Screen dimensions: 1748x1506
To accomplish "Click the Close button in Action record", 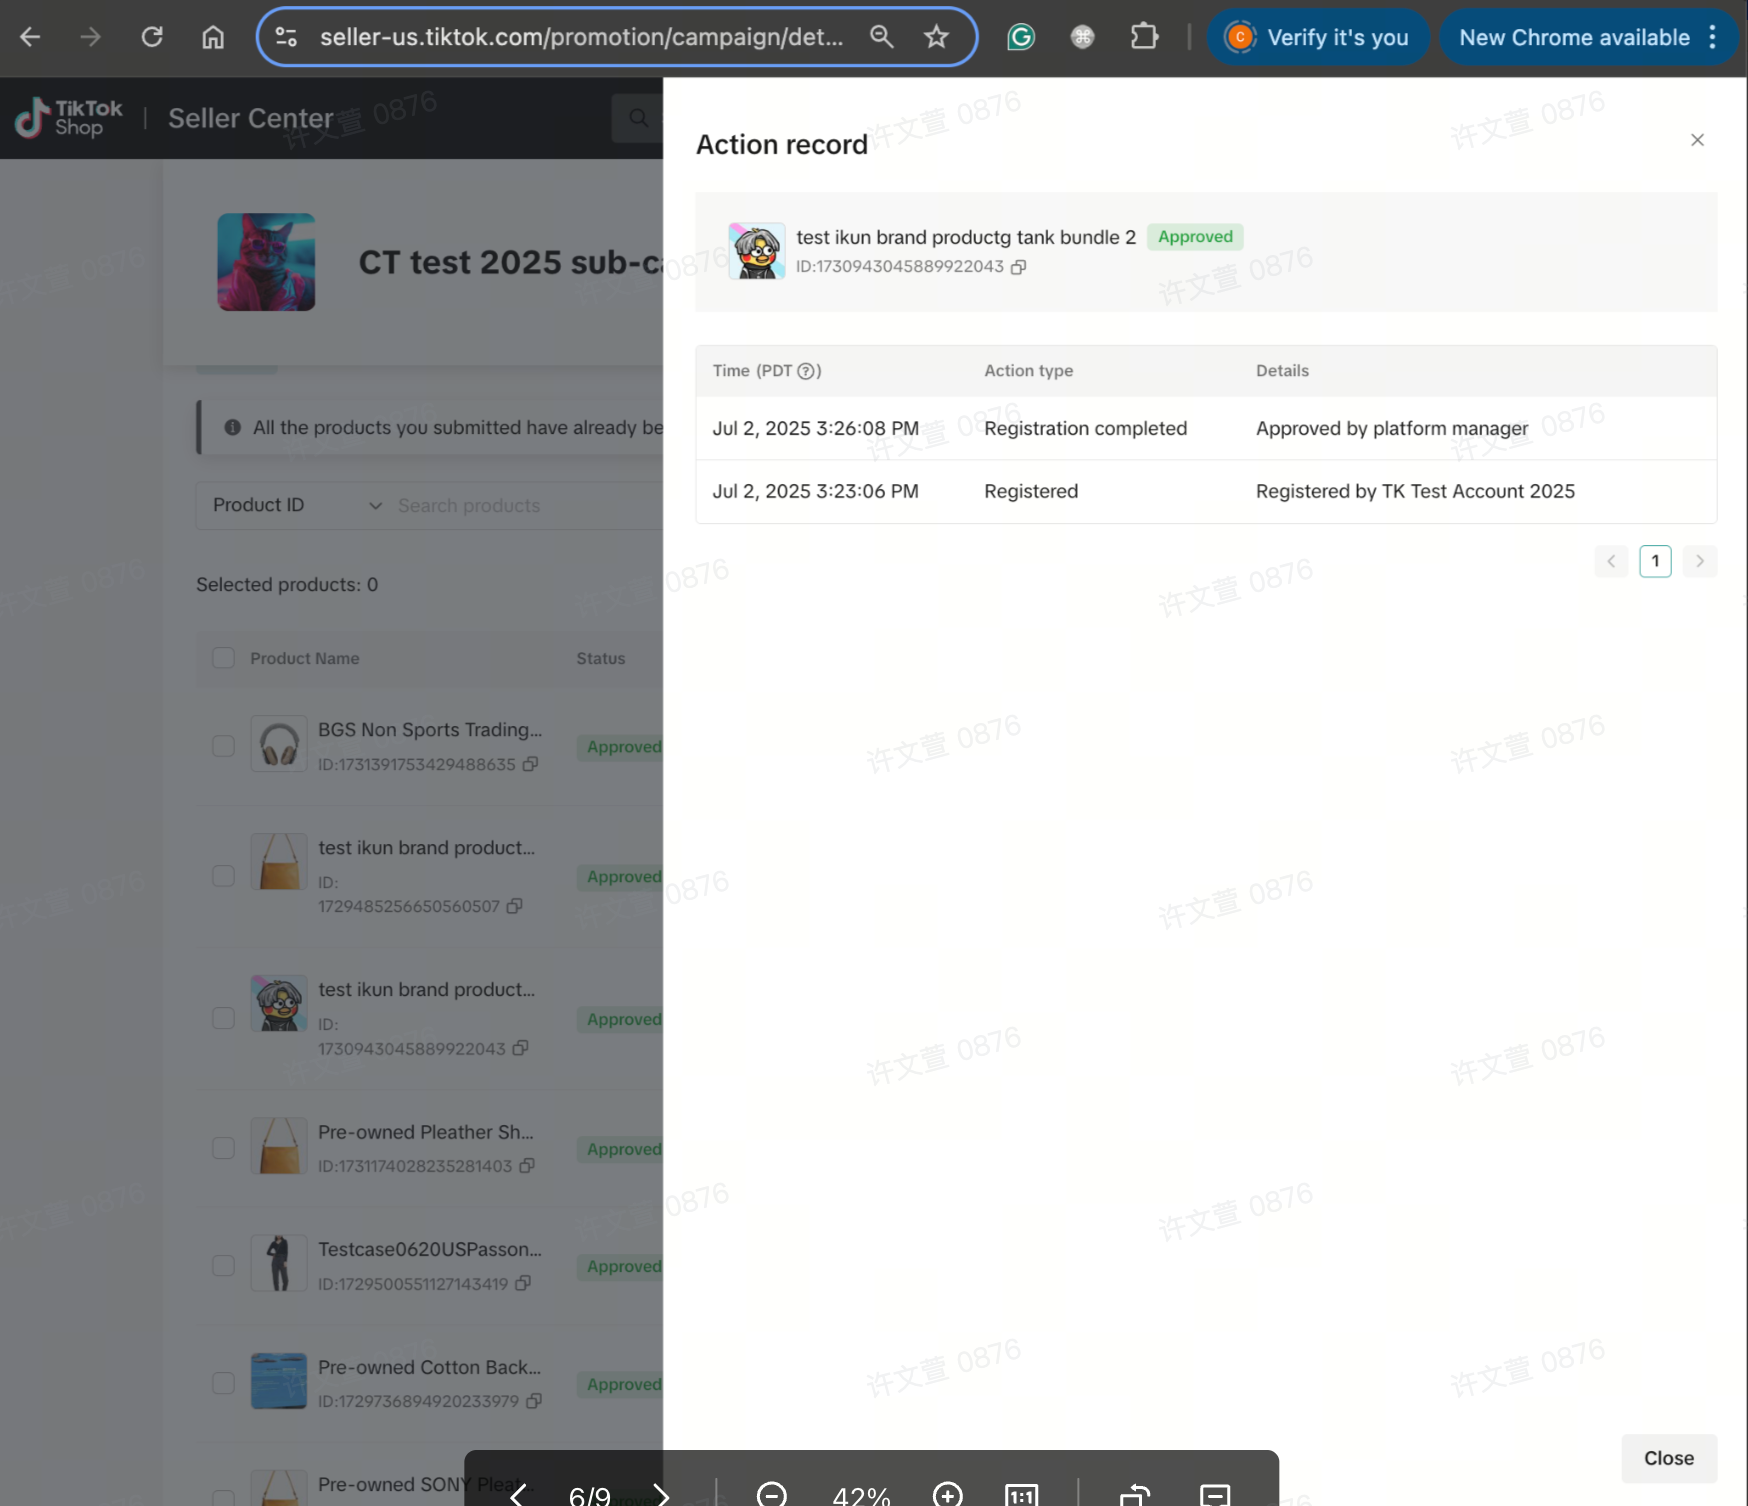I will 1668,1458.
